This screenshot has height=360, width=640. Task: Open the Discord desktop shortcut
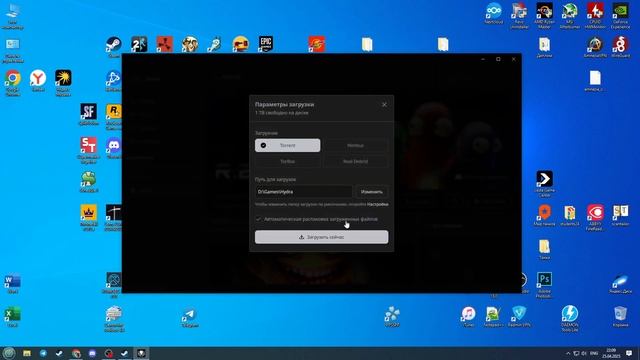click(113, 148)
